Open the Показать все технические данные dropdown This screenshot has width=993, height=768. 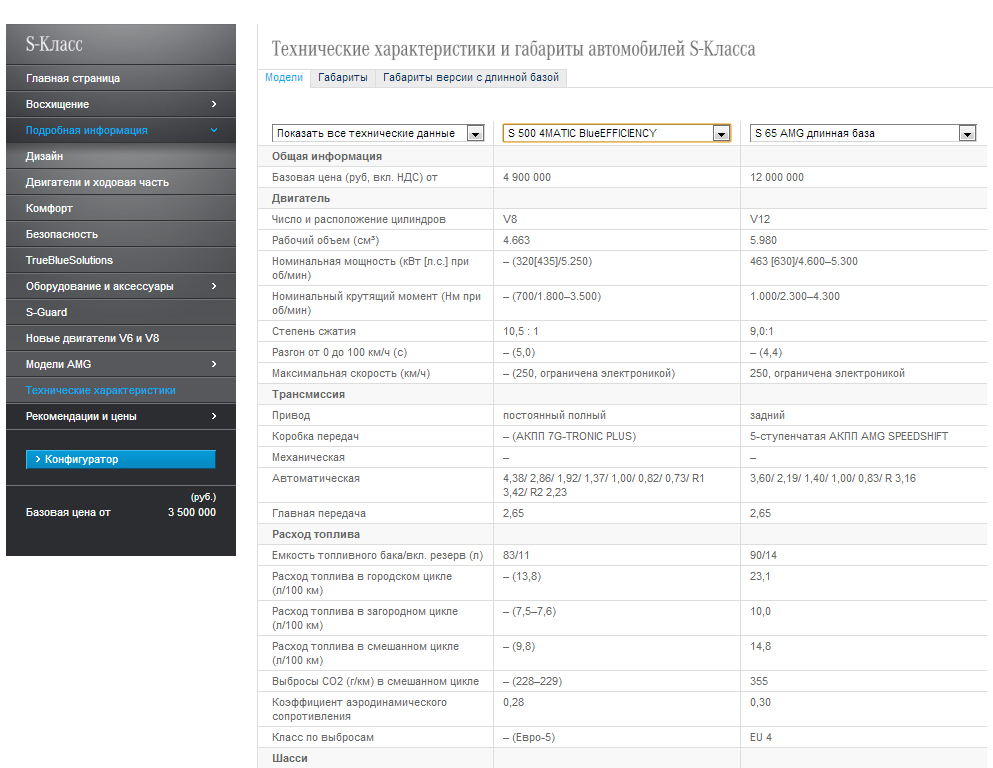coord(475,133)
